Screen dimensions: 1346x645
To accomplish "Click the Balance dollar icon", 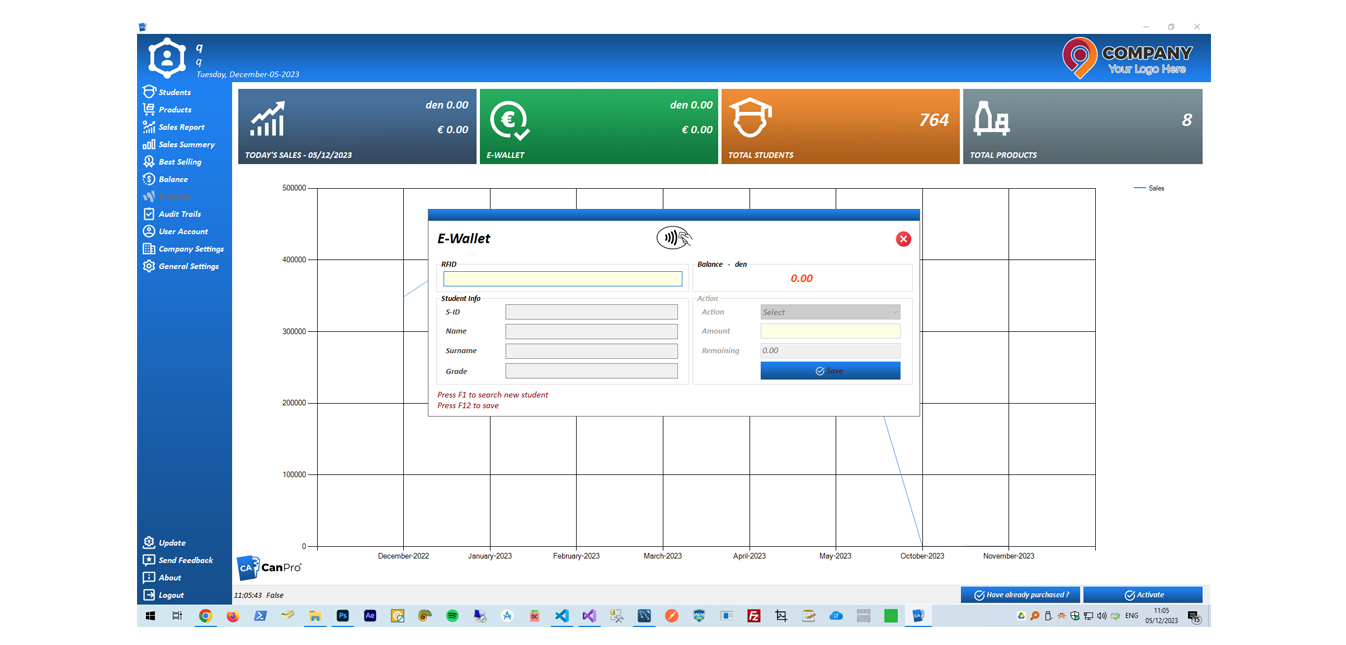I will 149,179.
